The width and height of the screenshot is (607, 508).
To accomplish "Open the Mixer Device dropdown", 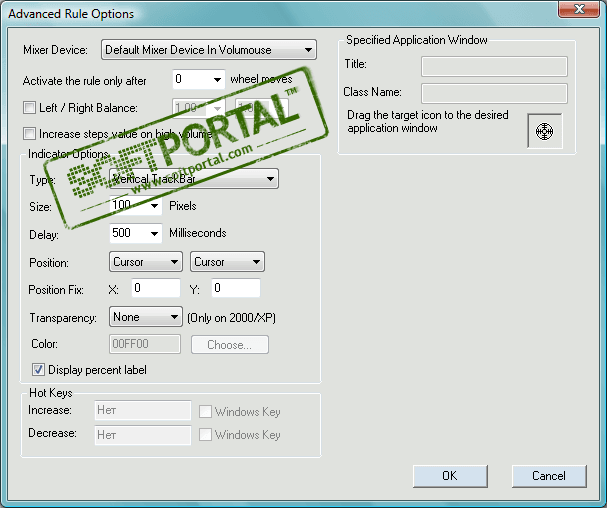I will (x=209, y=50).
